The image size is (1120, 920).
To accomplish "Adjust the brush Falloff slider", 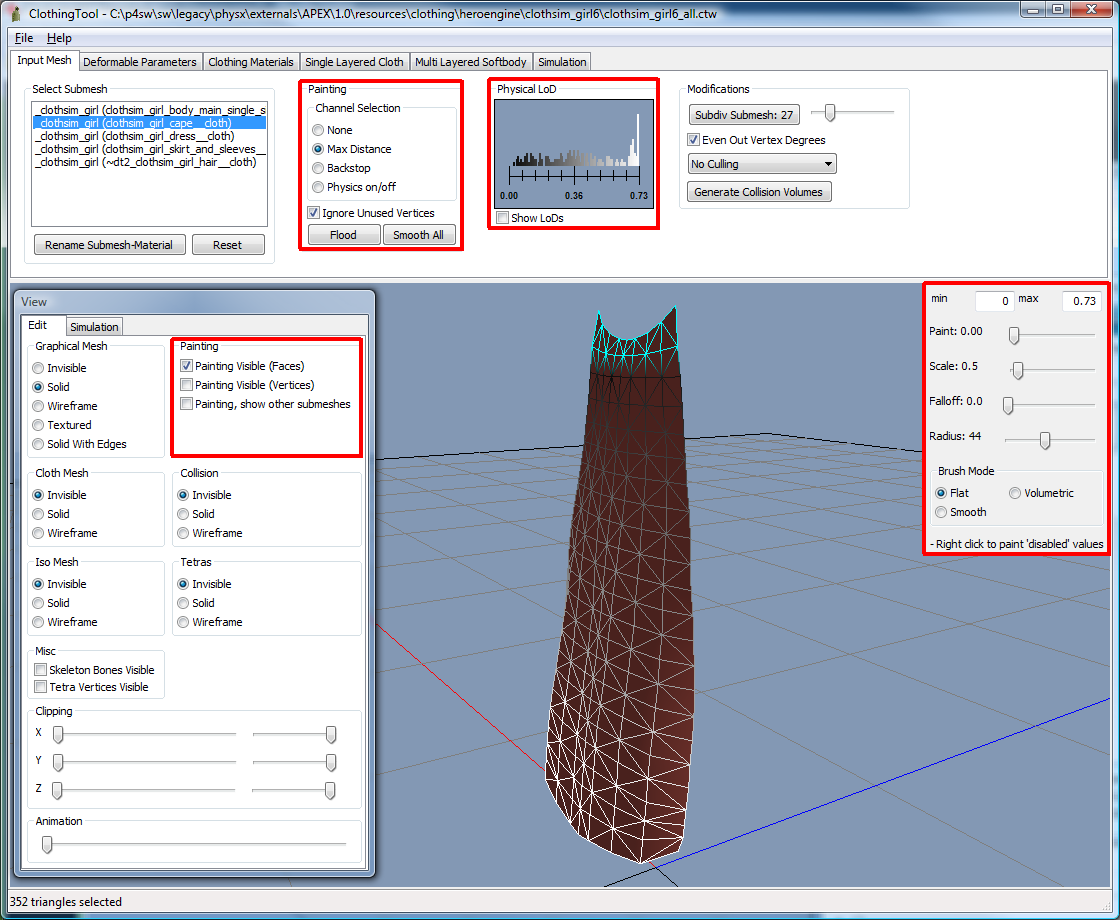I will (1008, 405).
